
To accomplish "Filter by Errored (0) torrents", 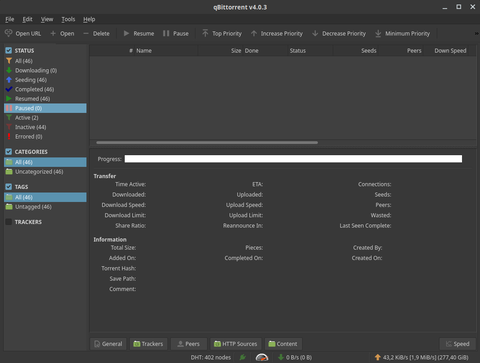I will pyautogui.click(x=45, y=137).
